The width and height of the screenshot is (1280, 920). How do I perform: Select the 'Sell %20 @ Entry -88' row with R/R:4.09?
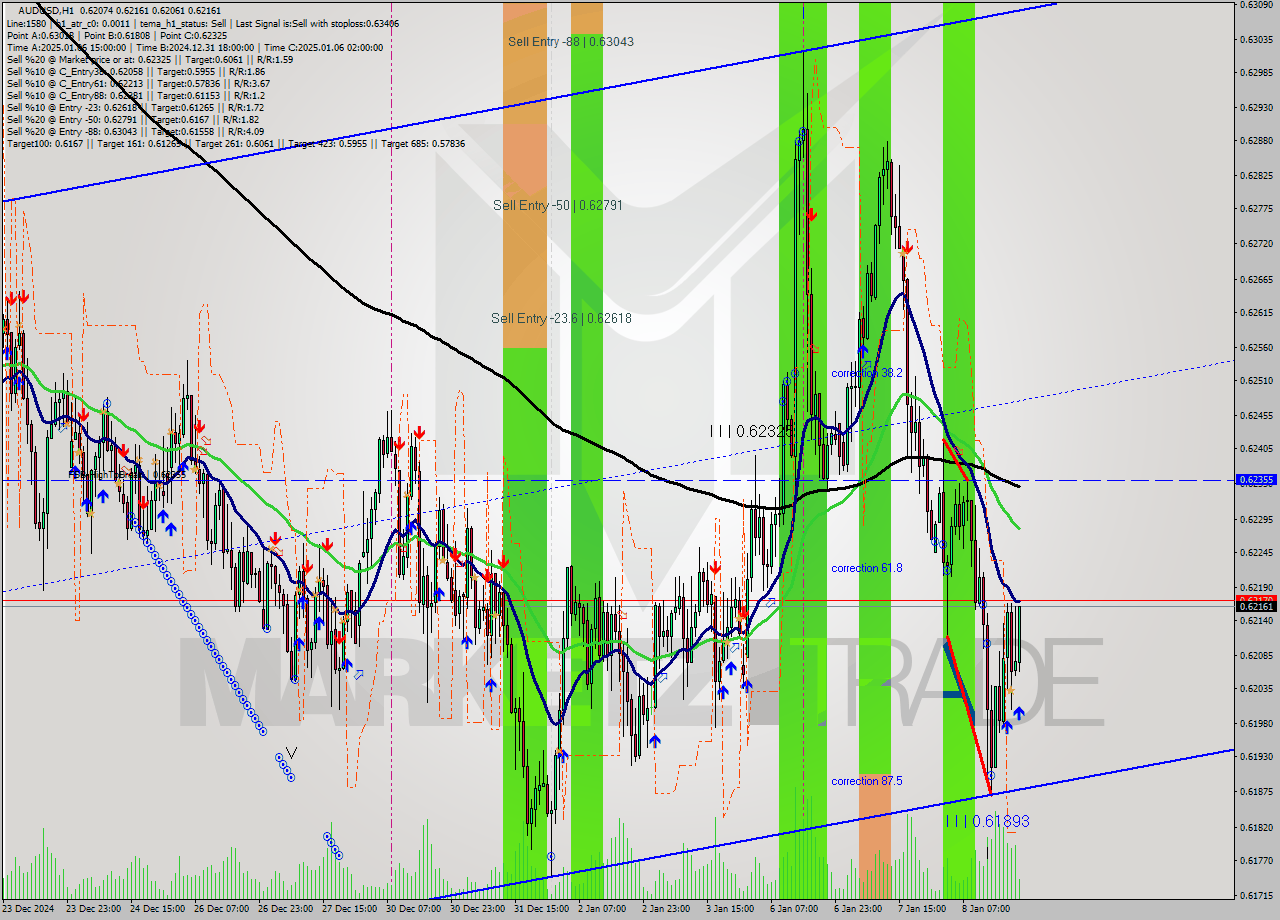pyautogui.click(x=136, y=132)
